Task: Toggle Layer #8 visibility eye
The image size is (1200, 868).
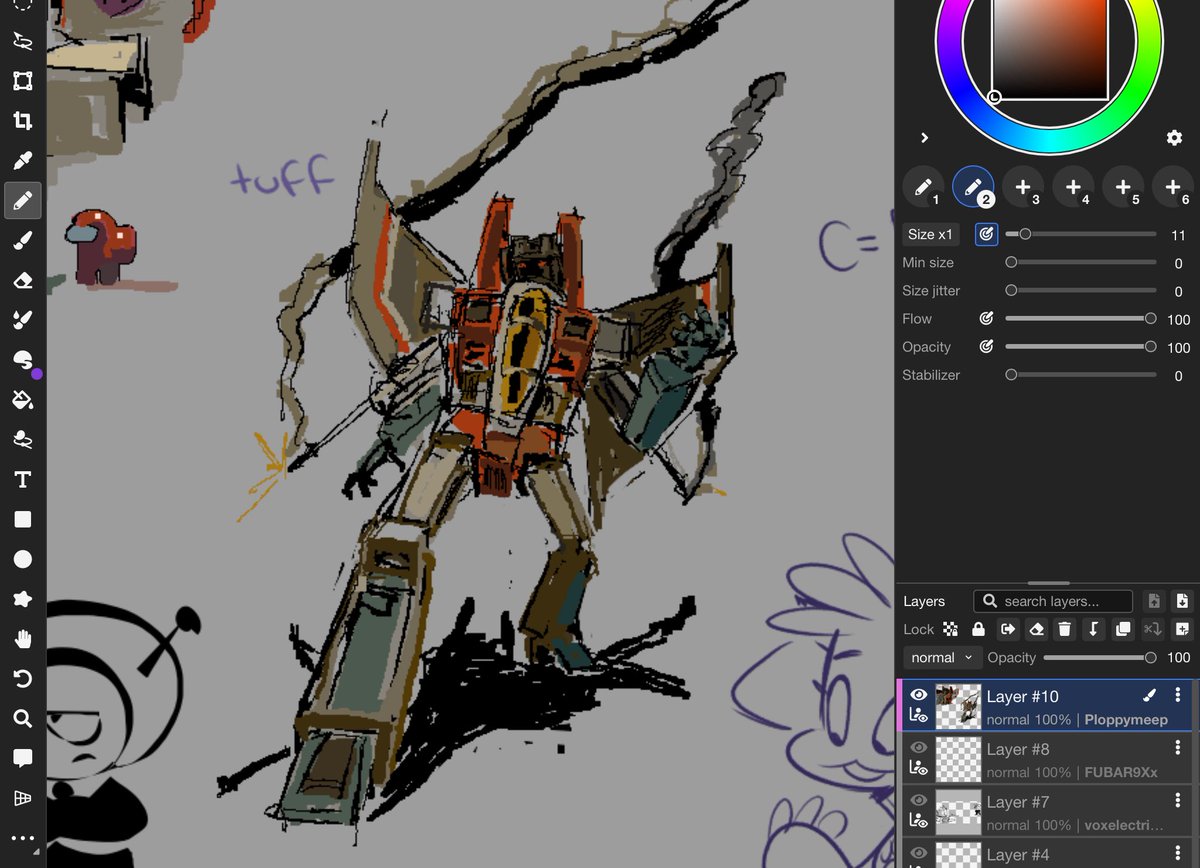Action: click(919, 748)
